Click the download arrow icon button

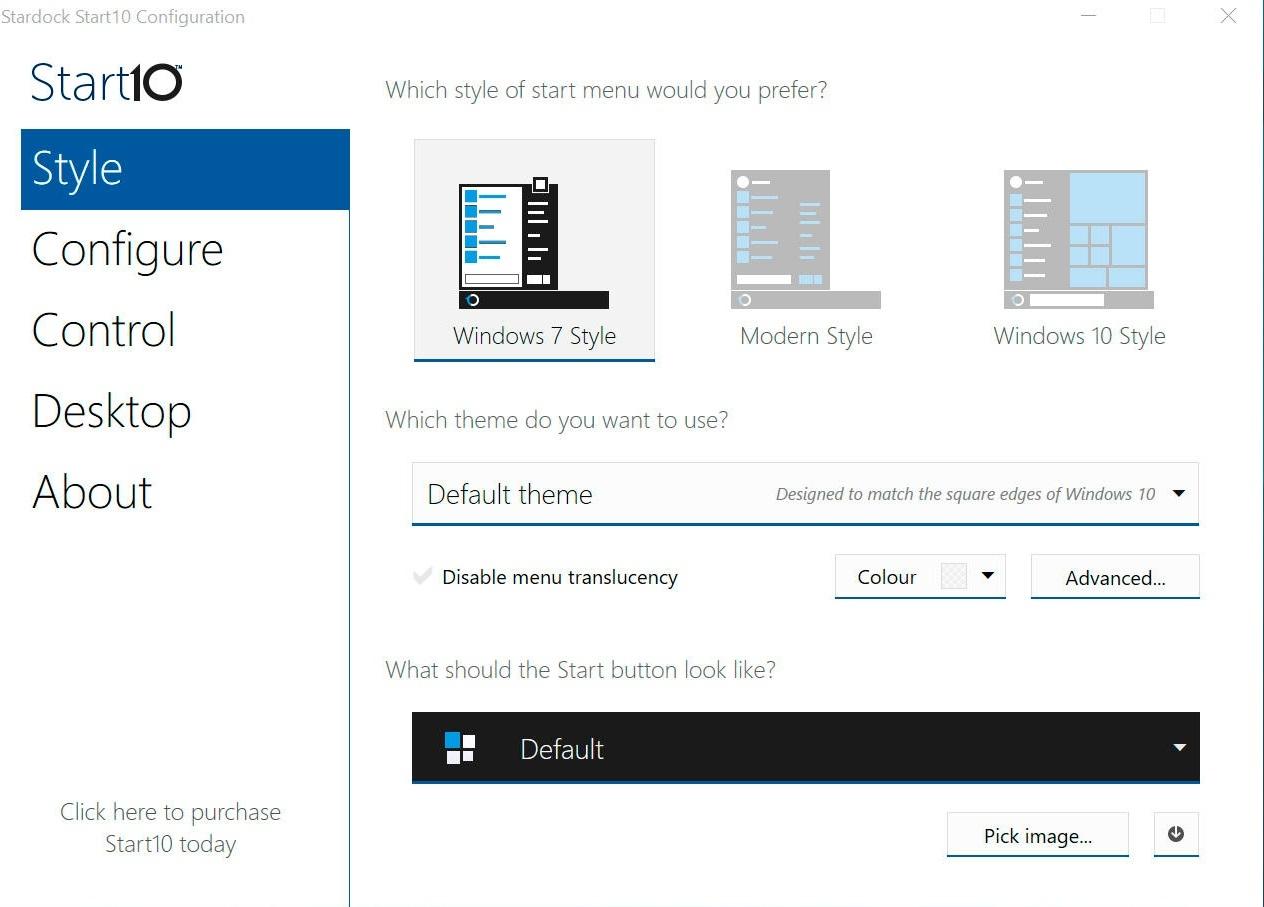(1176, 834)
